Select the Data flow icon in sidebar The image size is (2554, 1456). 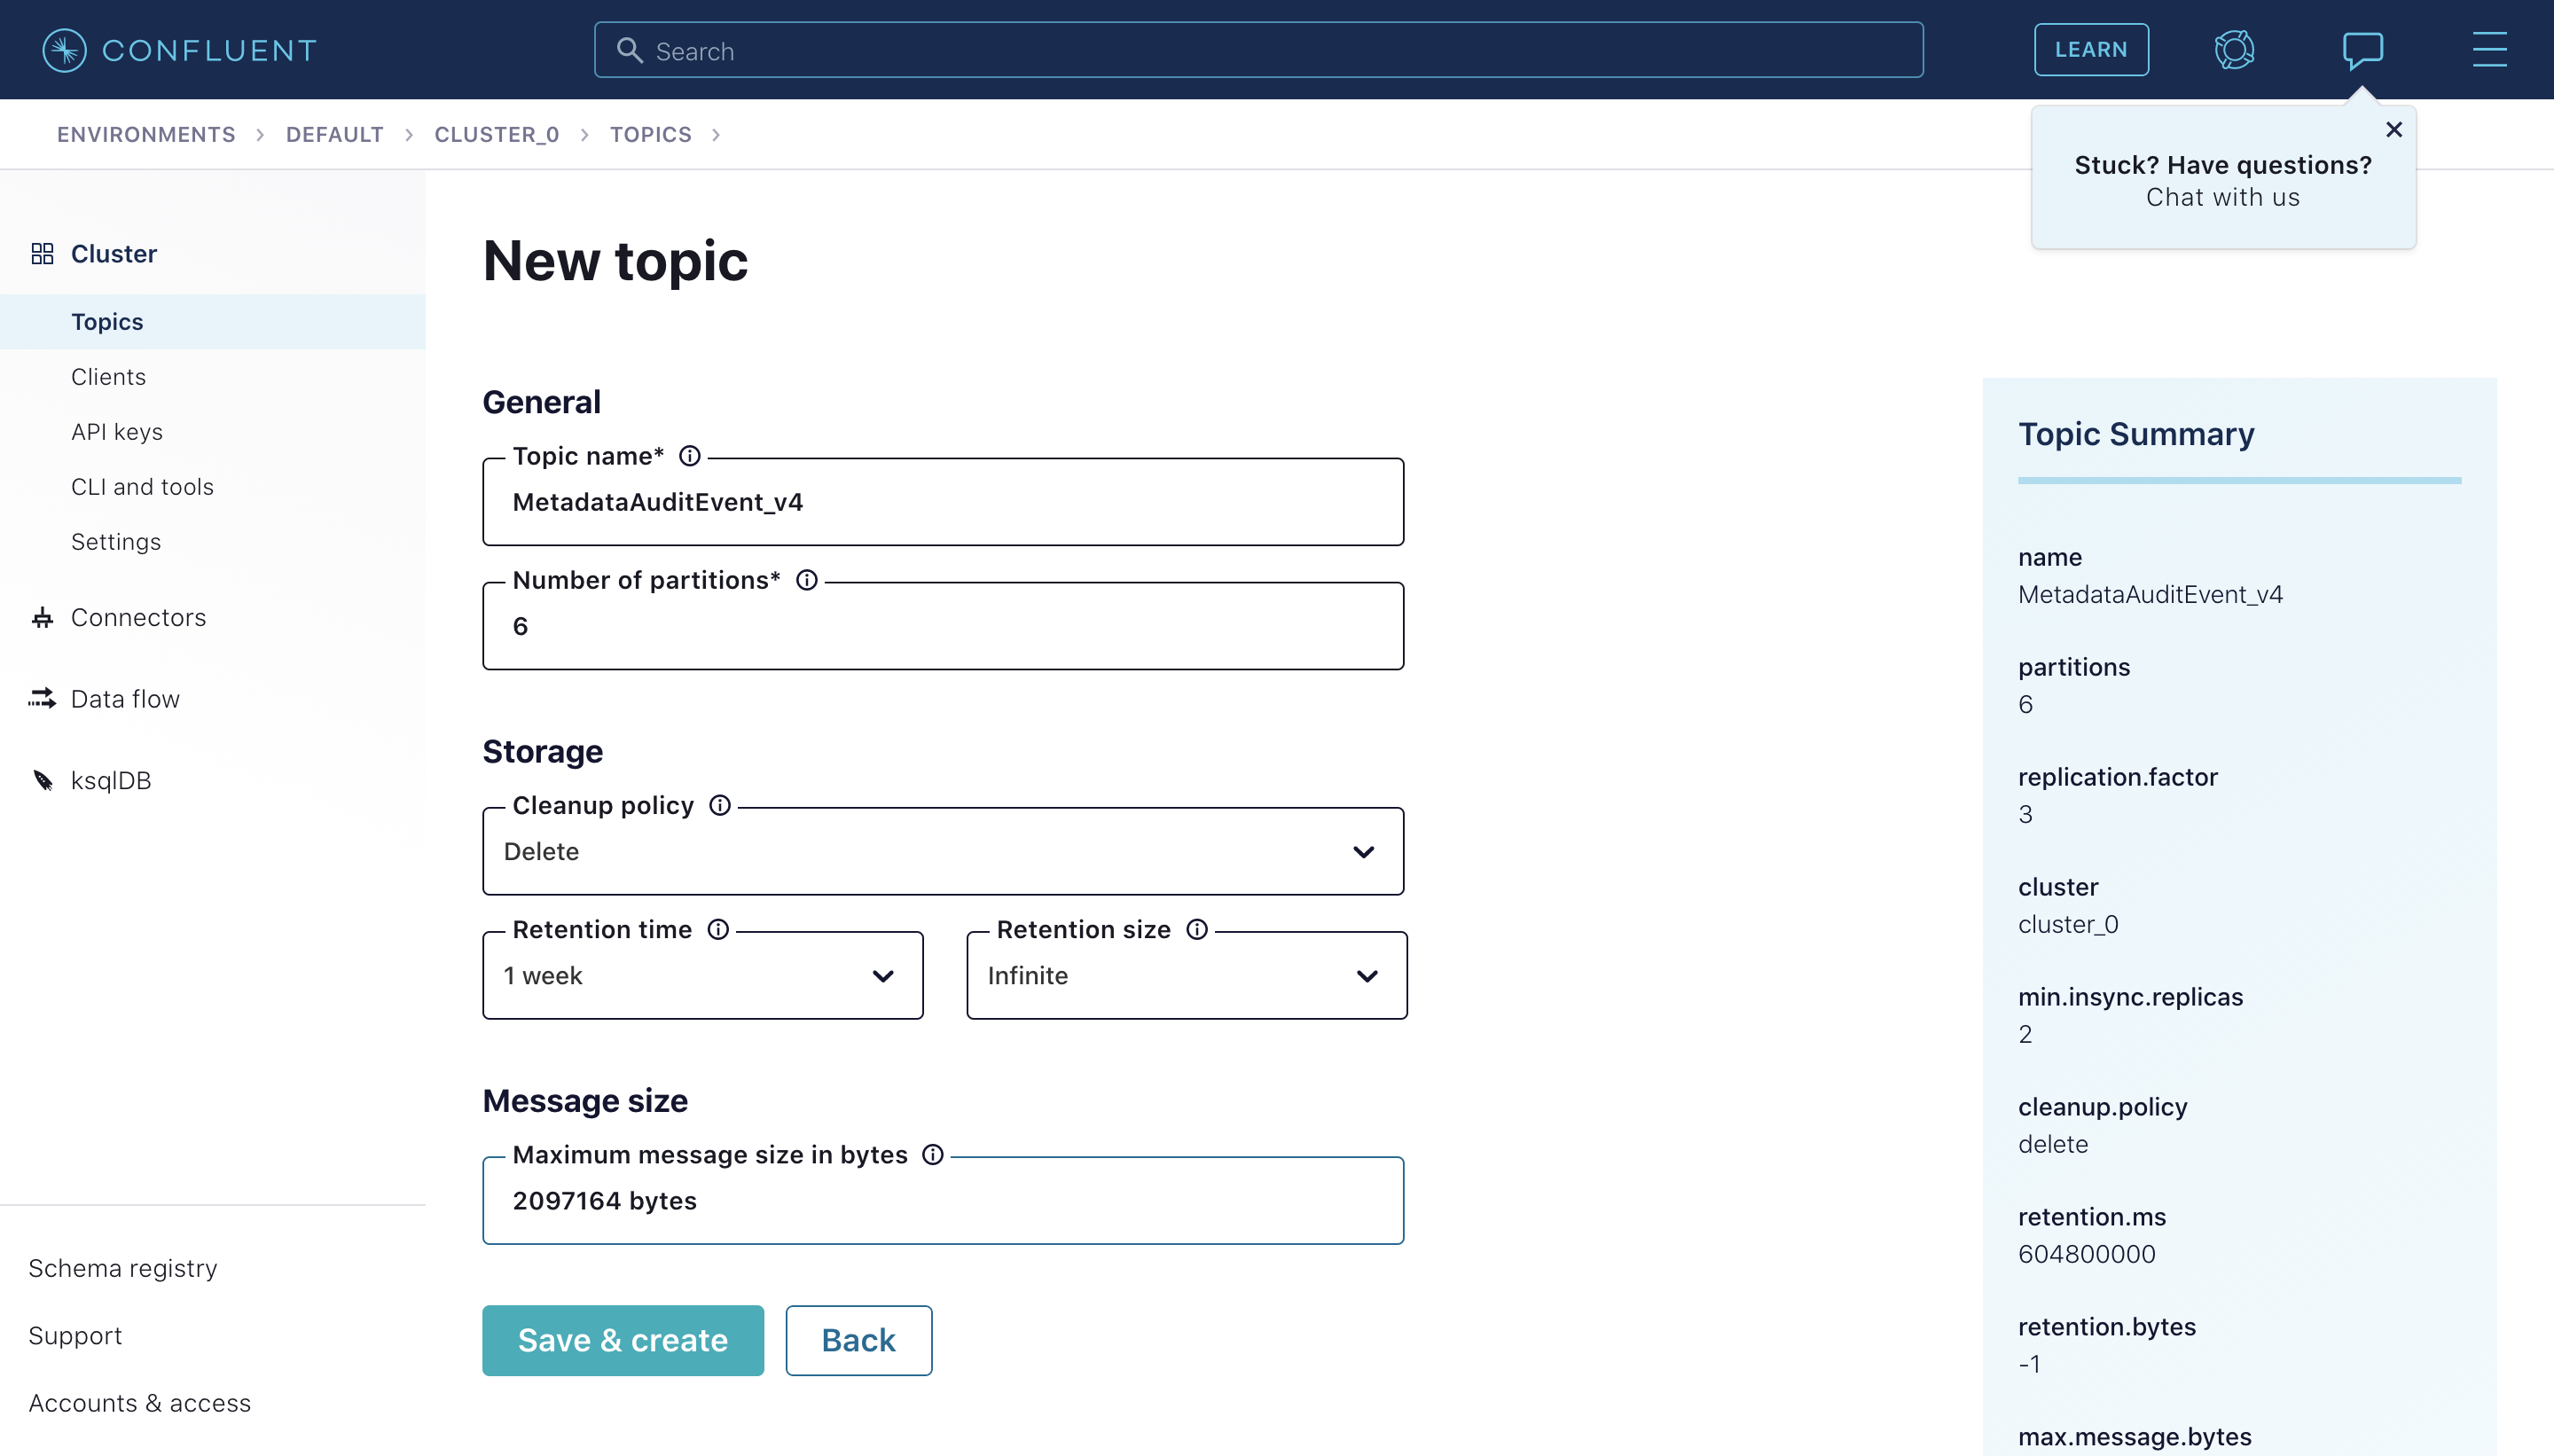[x=41, y=698]
